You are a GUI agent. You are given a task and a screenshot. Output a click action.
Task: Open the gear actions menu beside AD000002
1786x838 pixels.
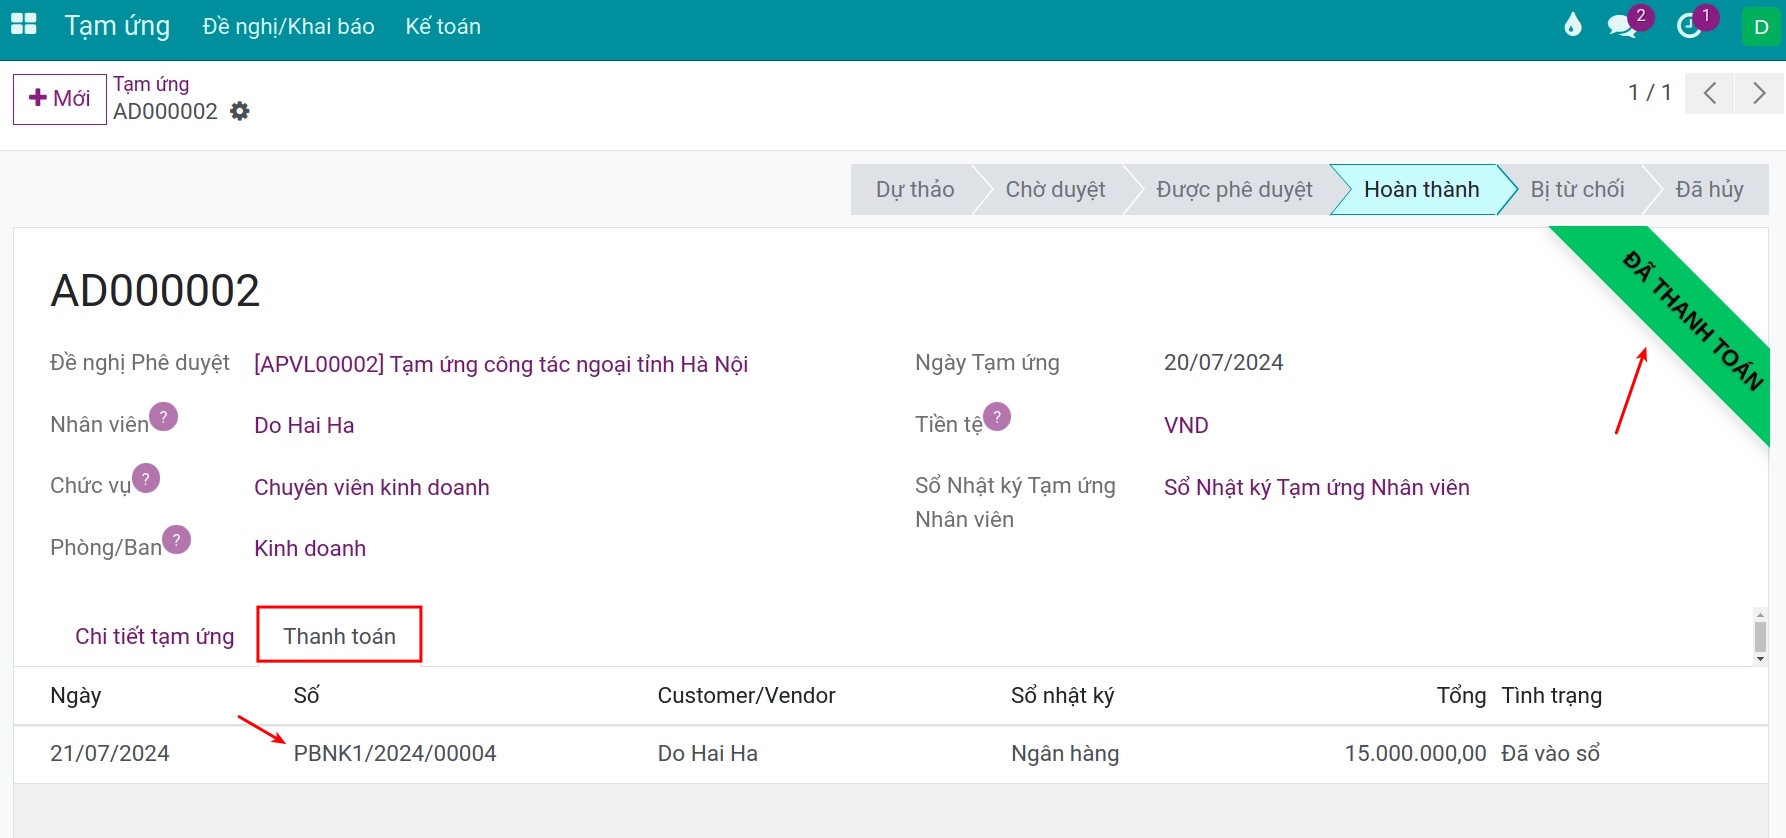[x=240, y=111]
